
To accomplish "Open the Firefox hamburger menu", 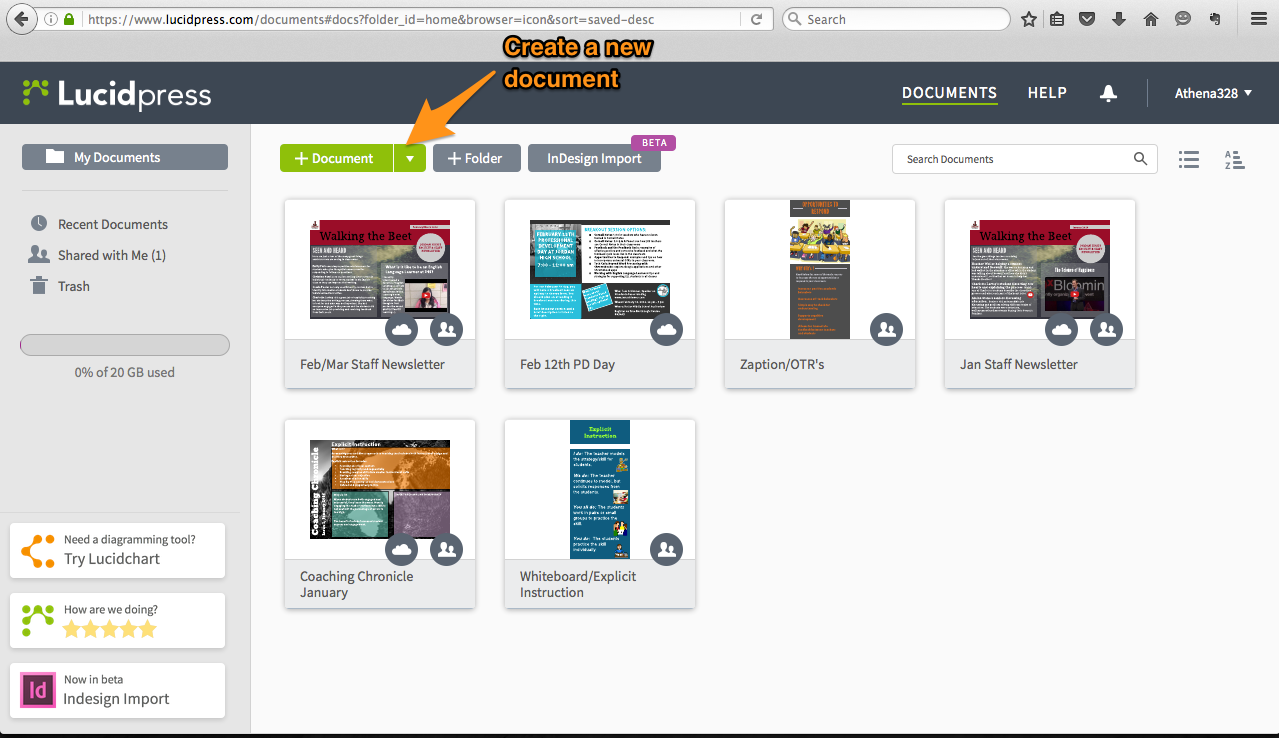I will point(1258,19).
